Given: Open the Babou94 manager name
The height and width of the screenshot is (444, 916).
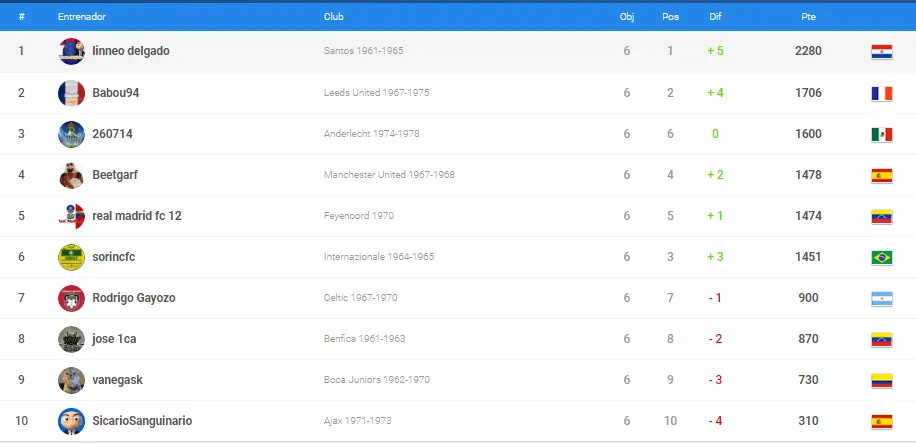Looking at the screenshot, I should tap(116, 92).
